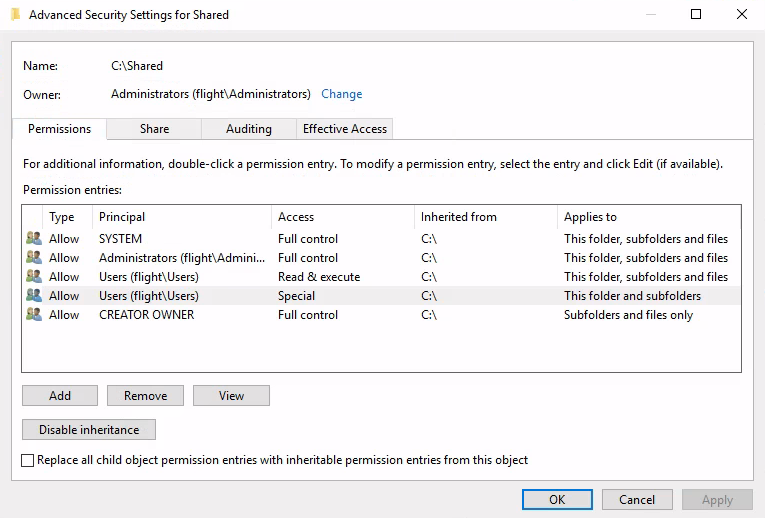765x518 pixels.
Task: Click Subfolders and files only cell
Action: 628,315
